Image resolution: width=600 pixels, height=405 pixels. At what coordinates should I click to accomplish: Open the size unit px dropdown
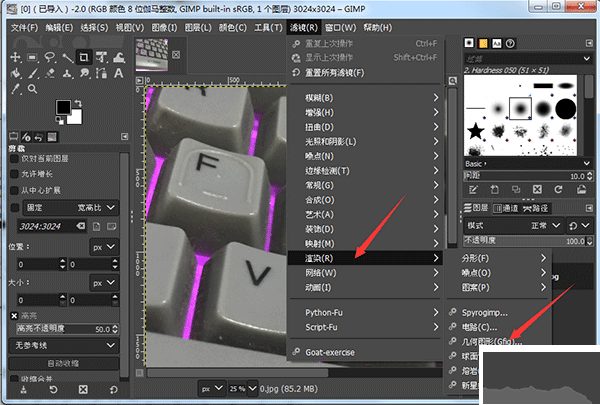tap(104, 283)
